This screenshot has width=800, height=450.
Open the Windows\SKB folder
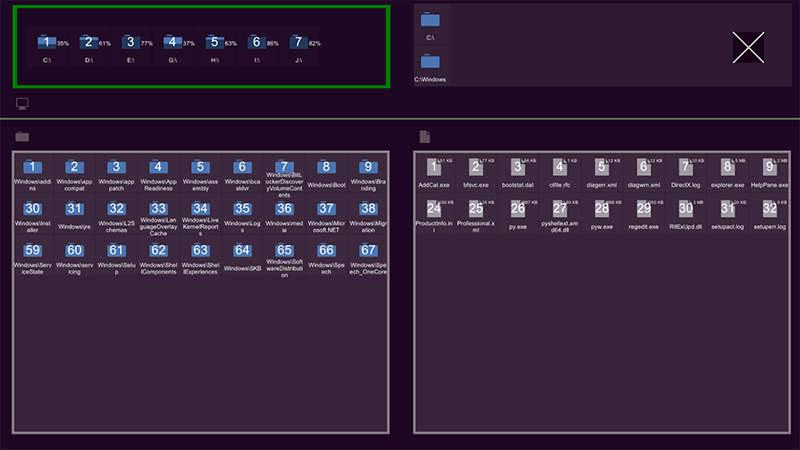tap(242, 251)
